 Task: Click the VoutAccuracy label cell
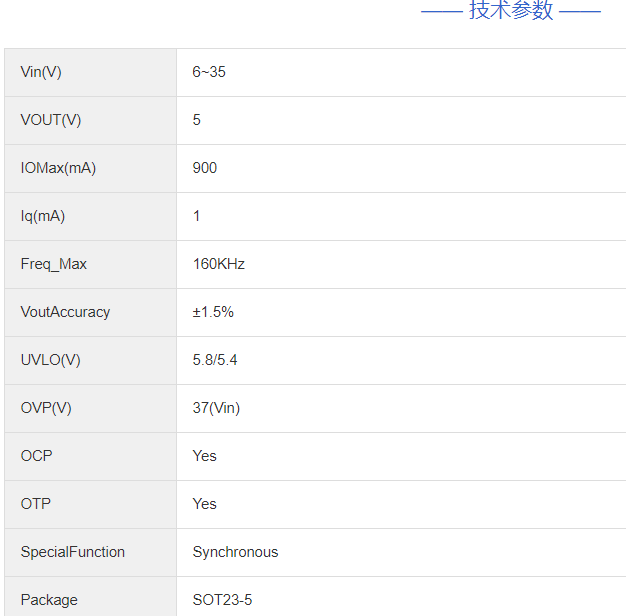[x=65, y=312]
